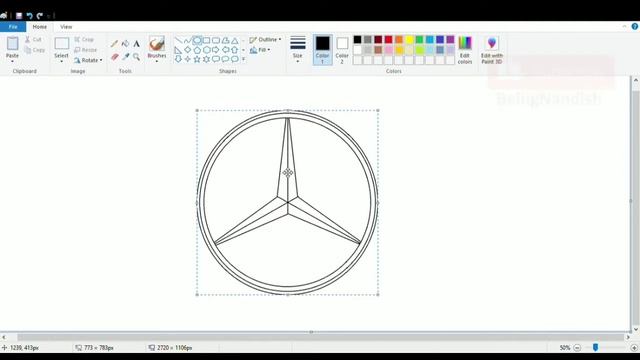Switch to the Home tab

click(x=40, y=27)
